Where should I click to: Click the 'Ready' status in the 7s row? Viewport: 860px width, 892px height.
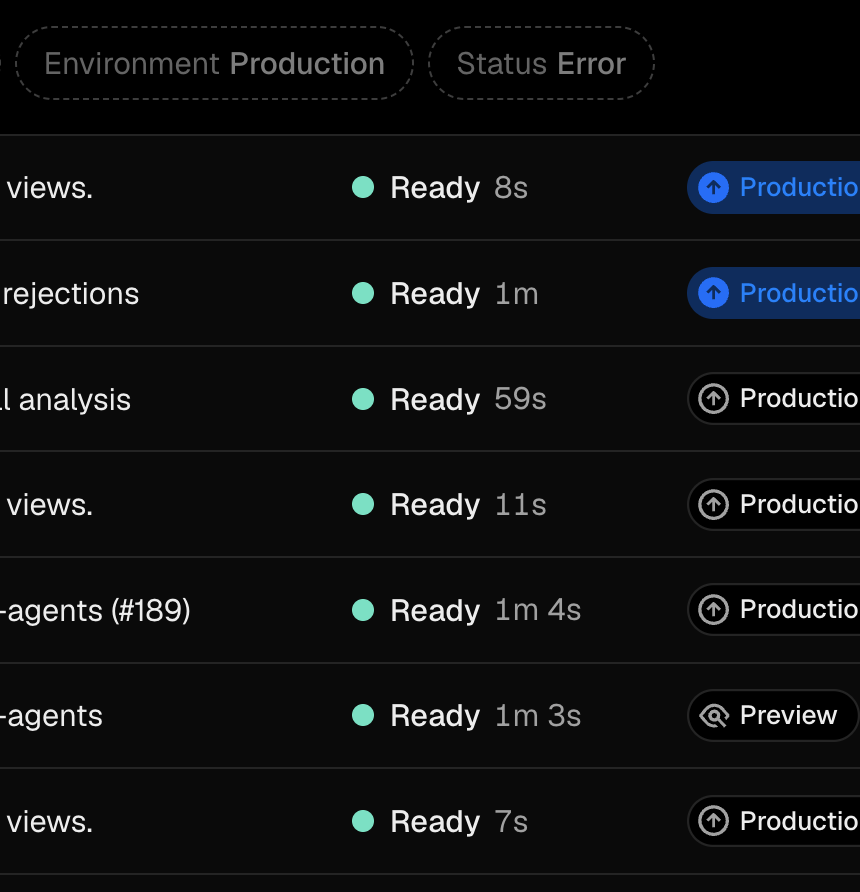[435, 822]
